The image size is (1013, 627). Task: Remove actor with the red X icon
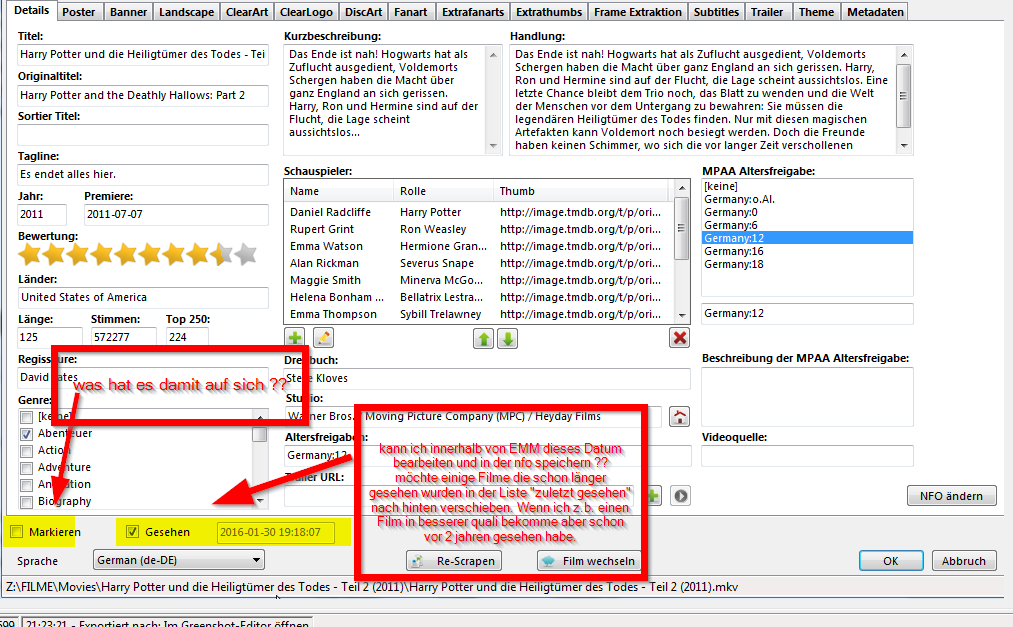[x=680, y=338]
